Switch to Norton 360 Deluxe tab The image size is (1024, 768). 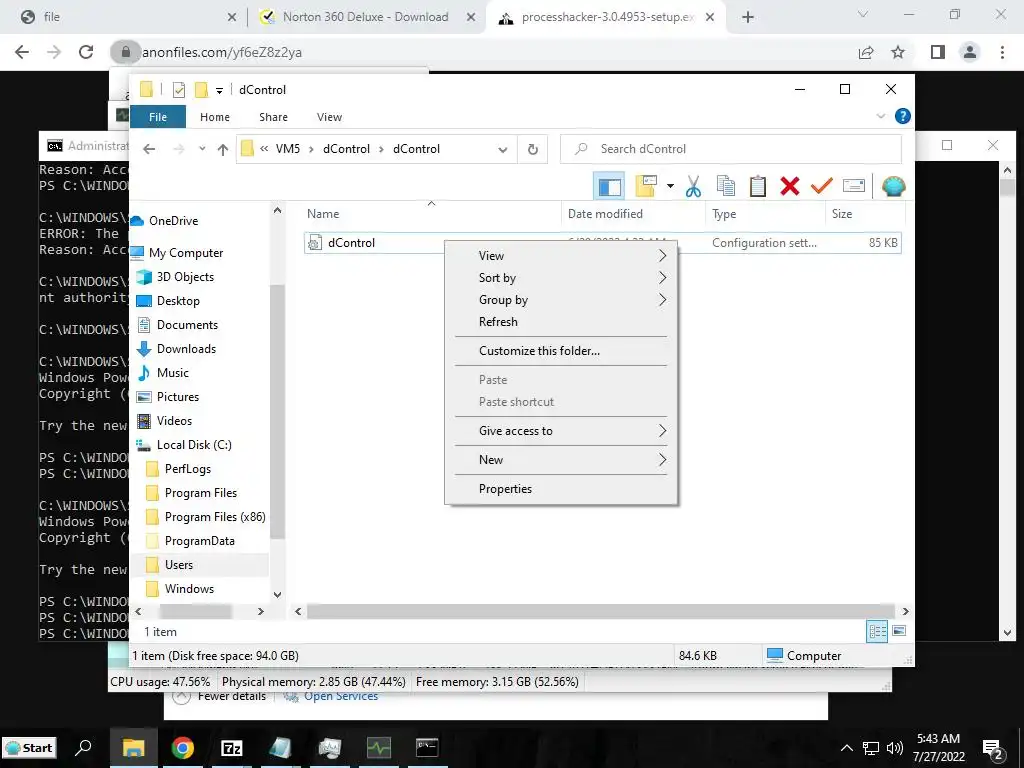tap(366, 17)
